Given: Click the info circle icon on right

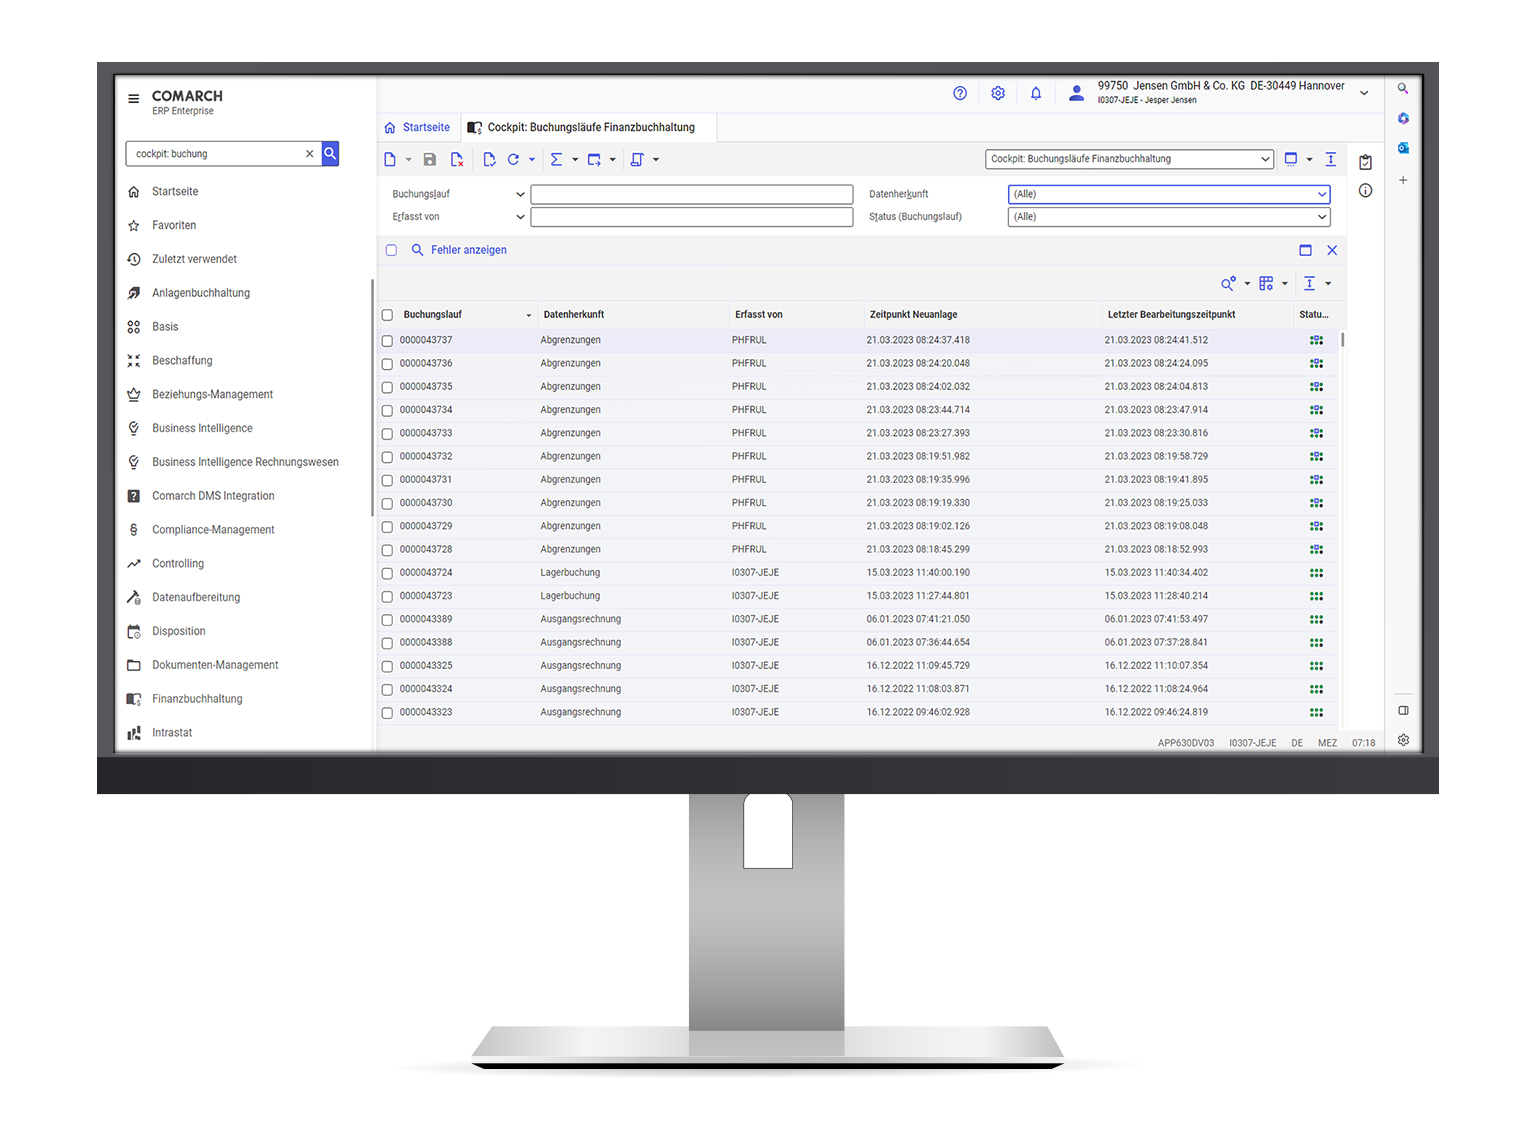Looking at the screenshot, I should point(1365,191).
